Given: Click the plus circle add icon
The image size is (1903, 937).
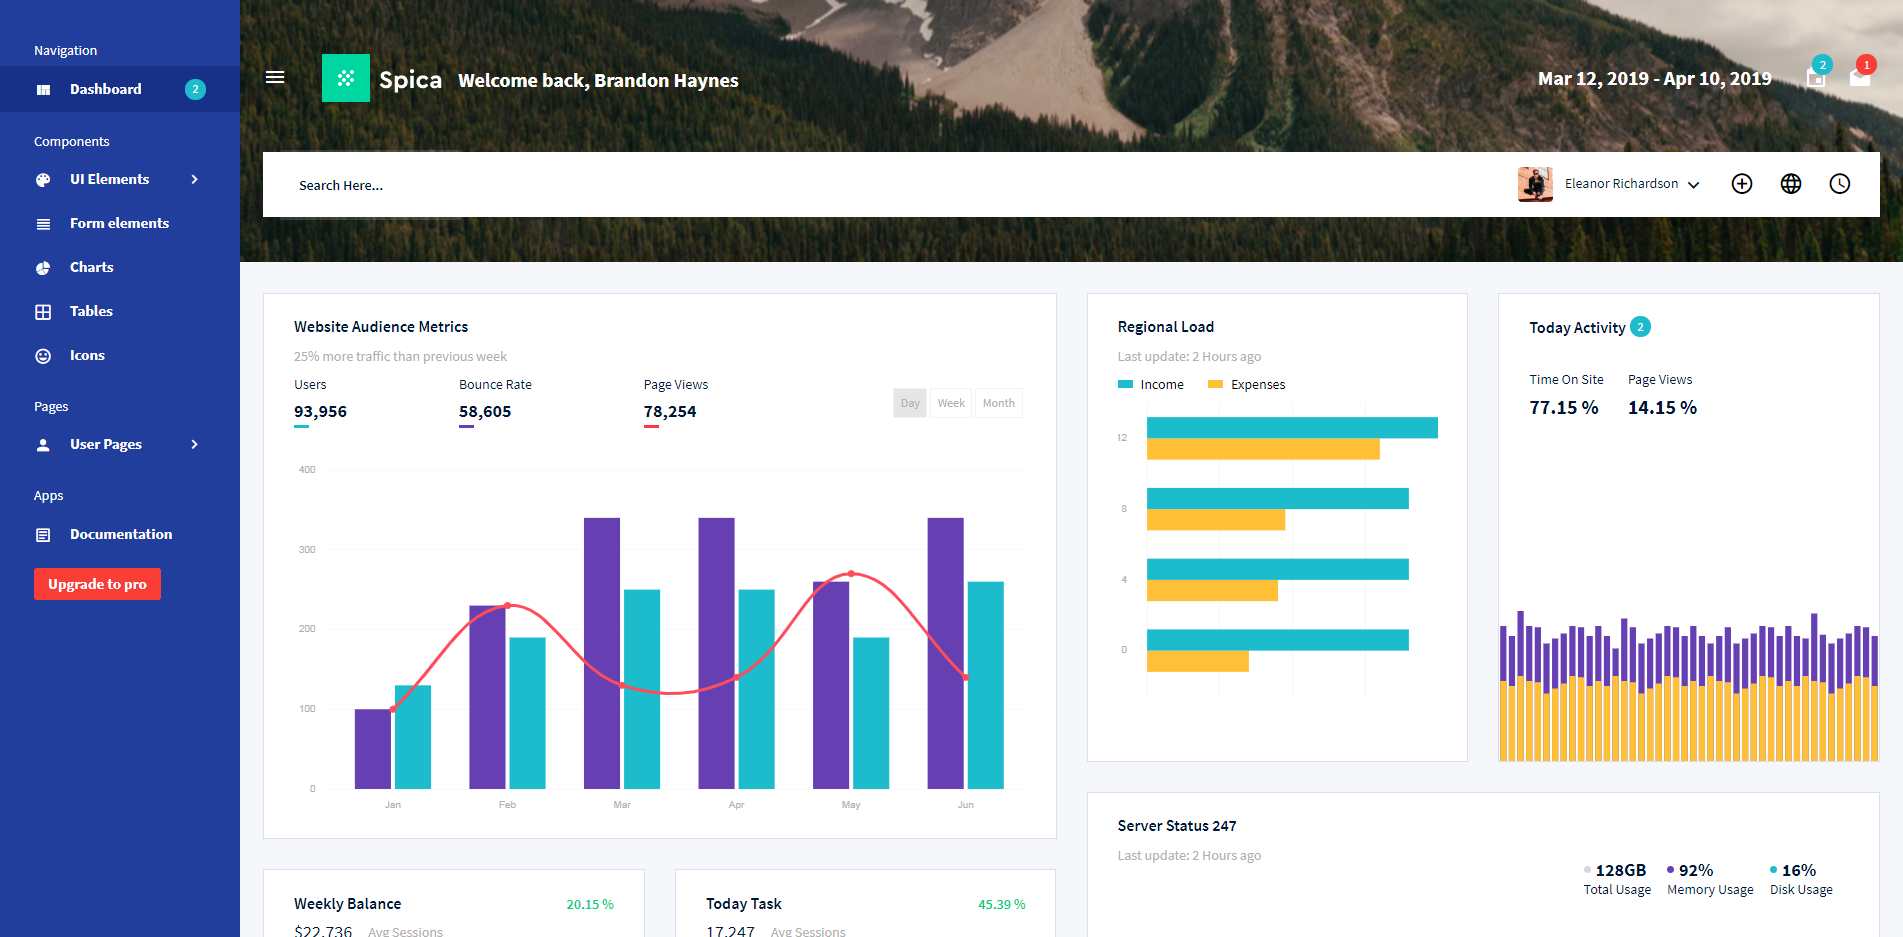Looking at the screenshot, I should pyautogui.click(x=1742, y=184).
